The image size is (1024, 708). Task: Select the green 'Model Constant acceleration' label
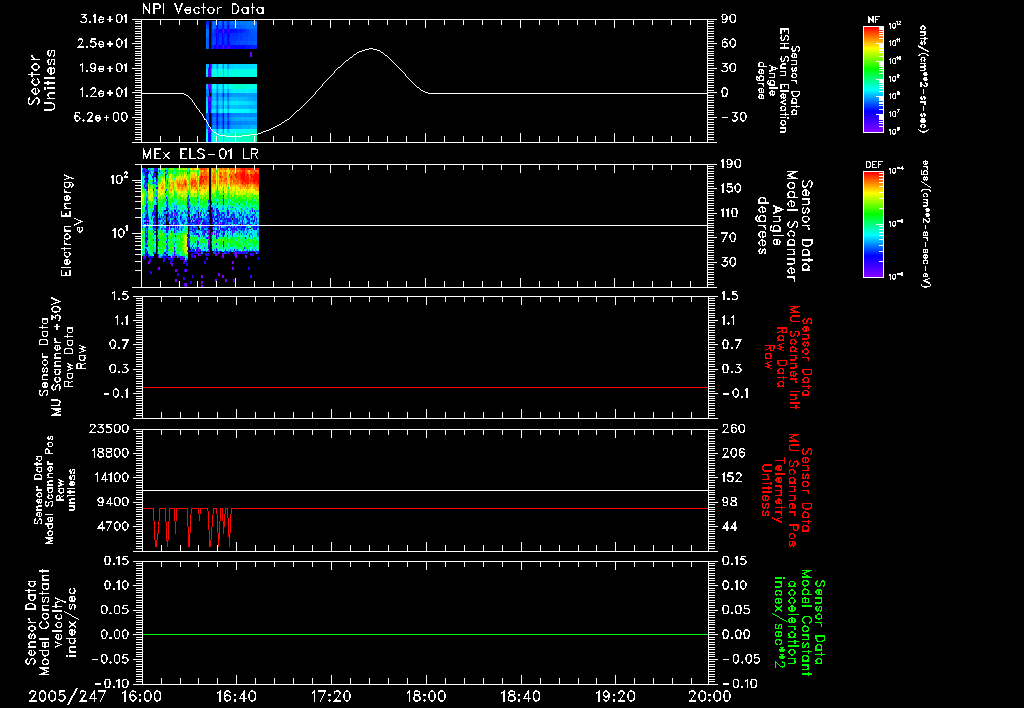pyautogui.click(x=799, y=623)
